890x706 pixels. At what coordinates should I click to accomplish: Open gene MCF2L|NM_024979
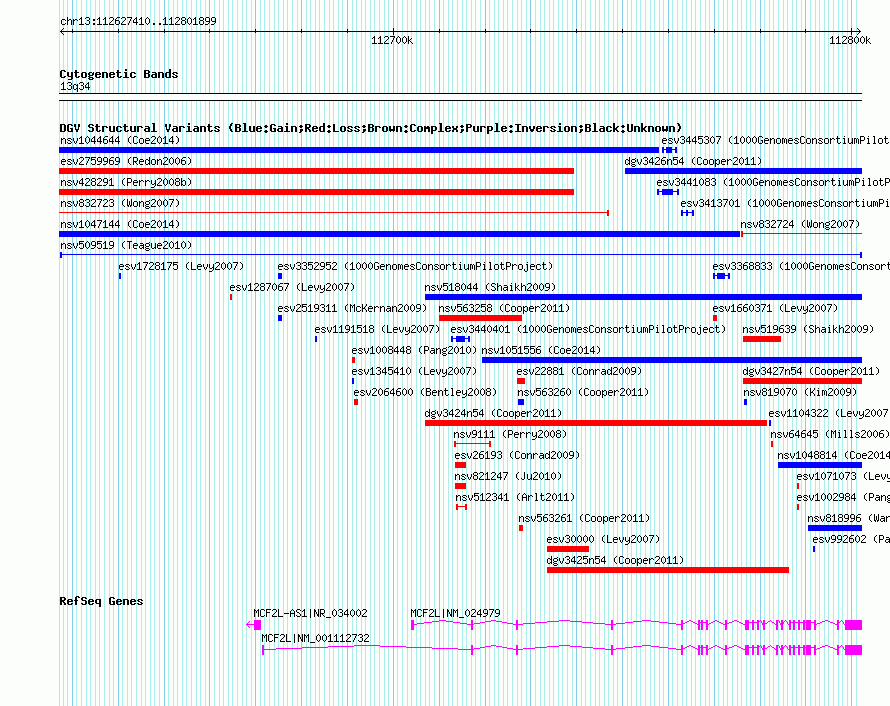click(455, 613)
